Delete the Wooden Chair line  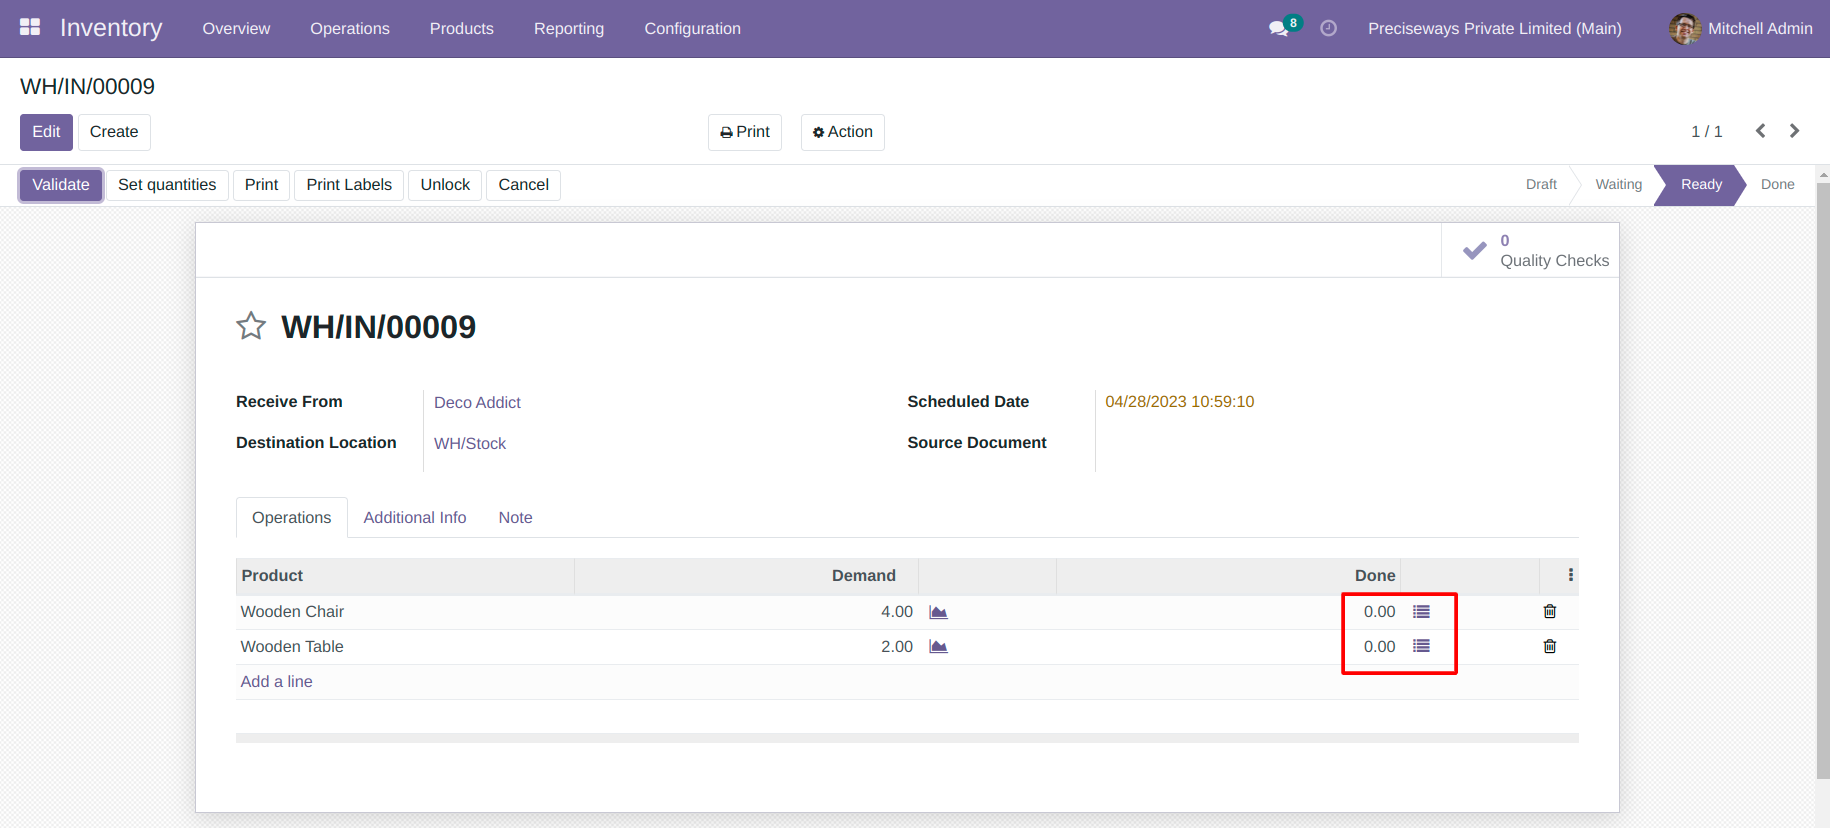click(x=1550, y=612)
